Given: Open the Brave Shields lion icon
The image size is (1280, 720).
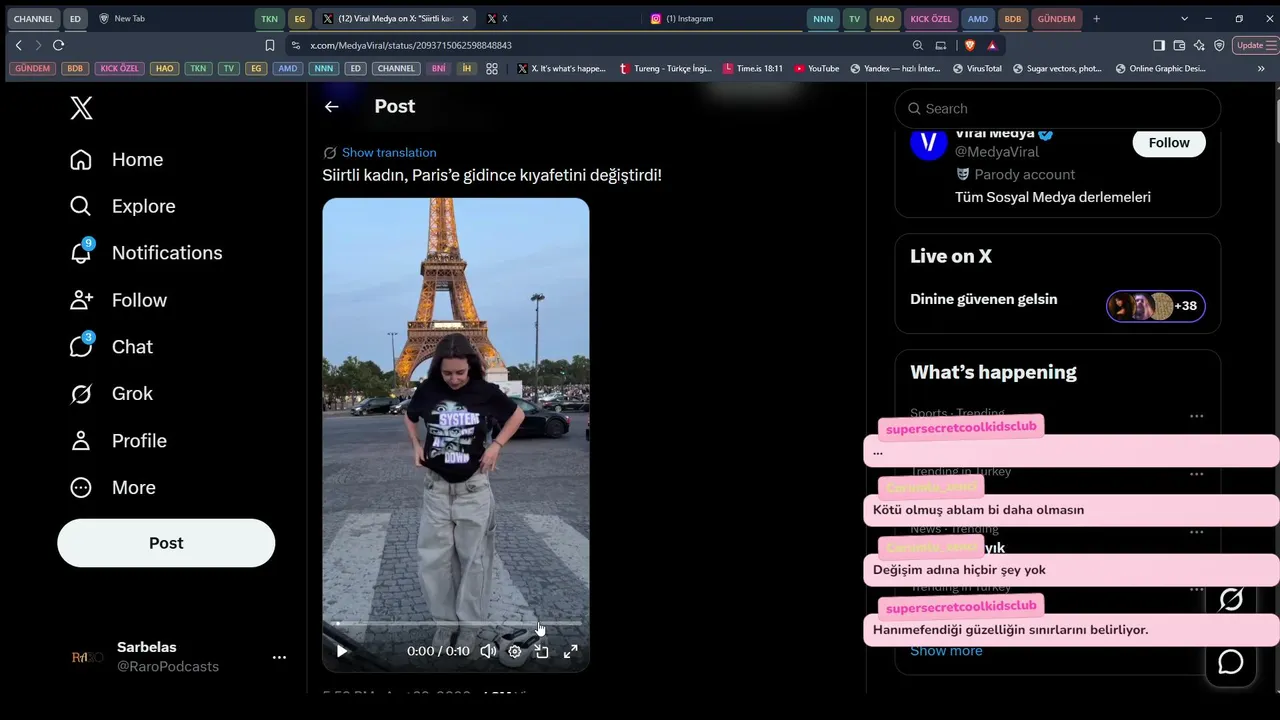Looking at the screenshot, I should (970, 45).
